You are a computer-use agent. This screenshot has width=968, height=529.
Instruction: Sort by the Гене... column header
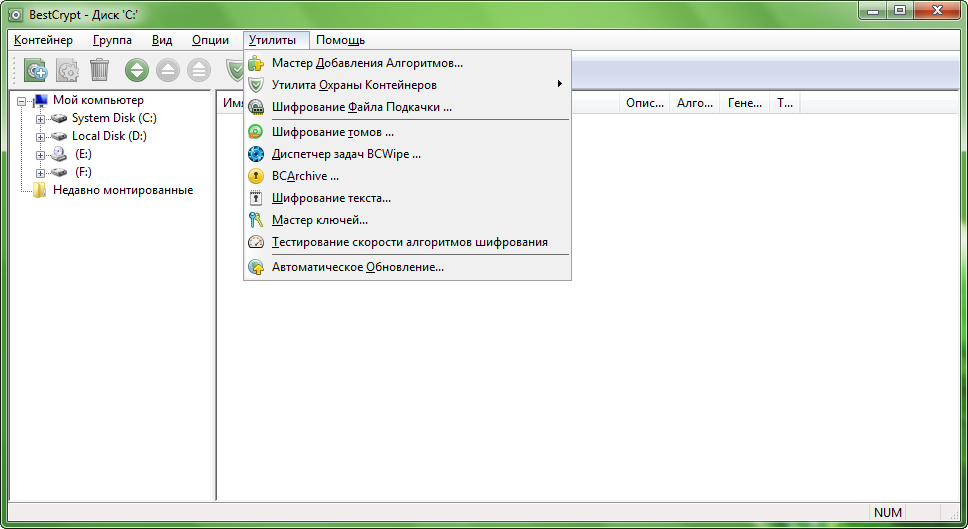click(x=745, y=103)
